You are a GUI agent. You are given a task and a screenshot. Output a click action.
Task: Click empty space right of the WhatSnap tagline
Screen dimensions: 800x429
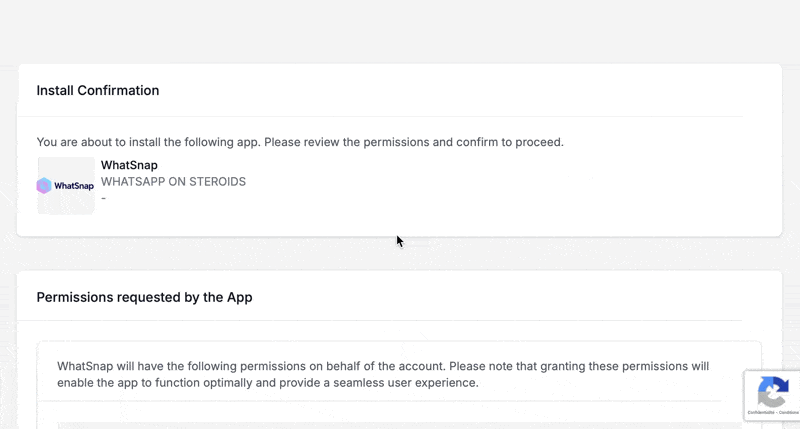pos(500,182)
